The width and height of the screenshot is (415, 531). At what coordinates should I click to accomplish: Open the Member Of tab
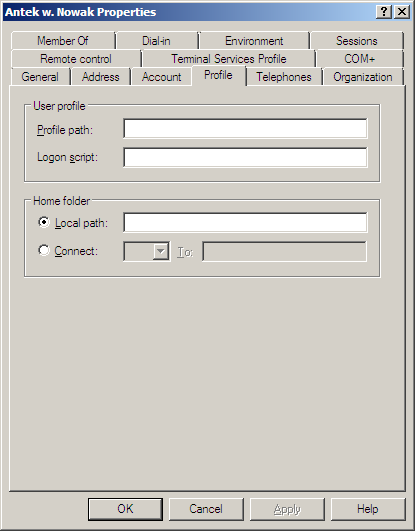(x=63, y=41)
